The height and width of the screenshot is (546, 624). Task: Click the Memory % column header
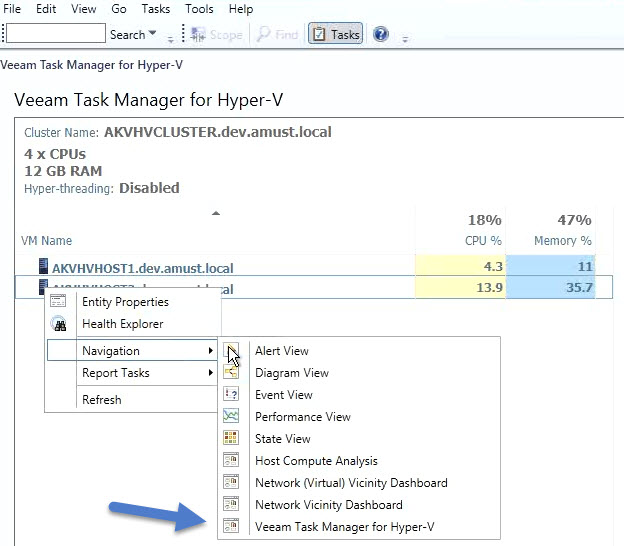tap(563, 240)
